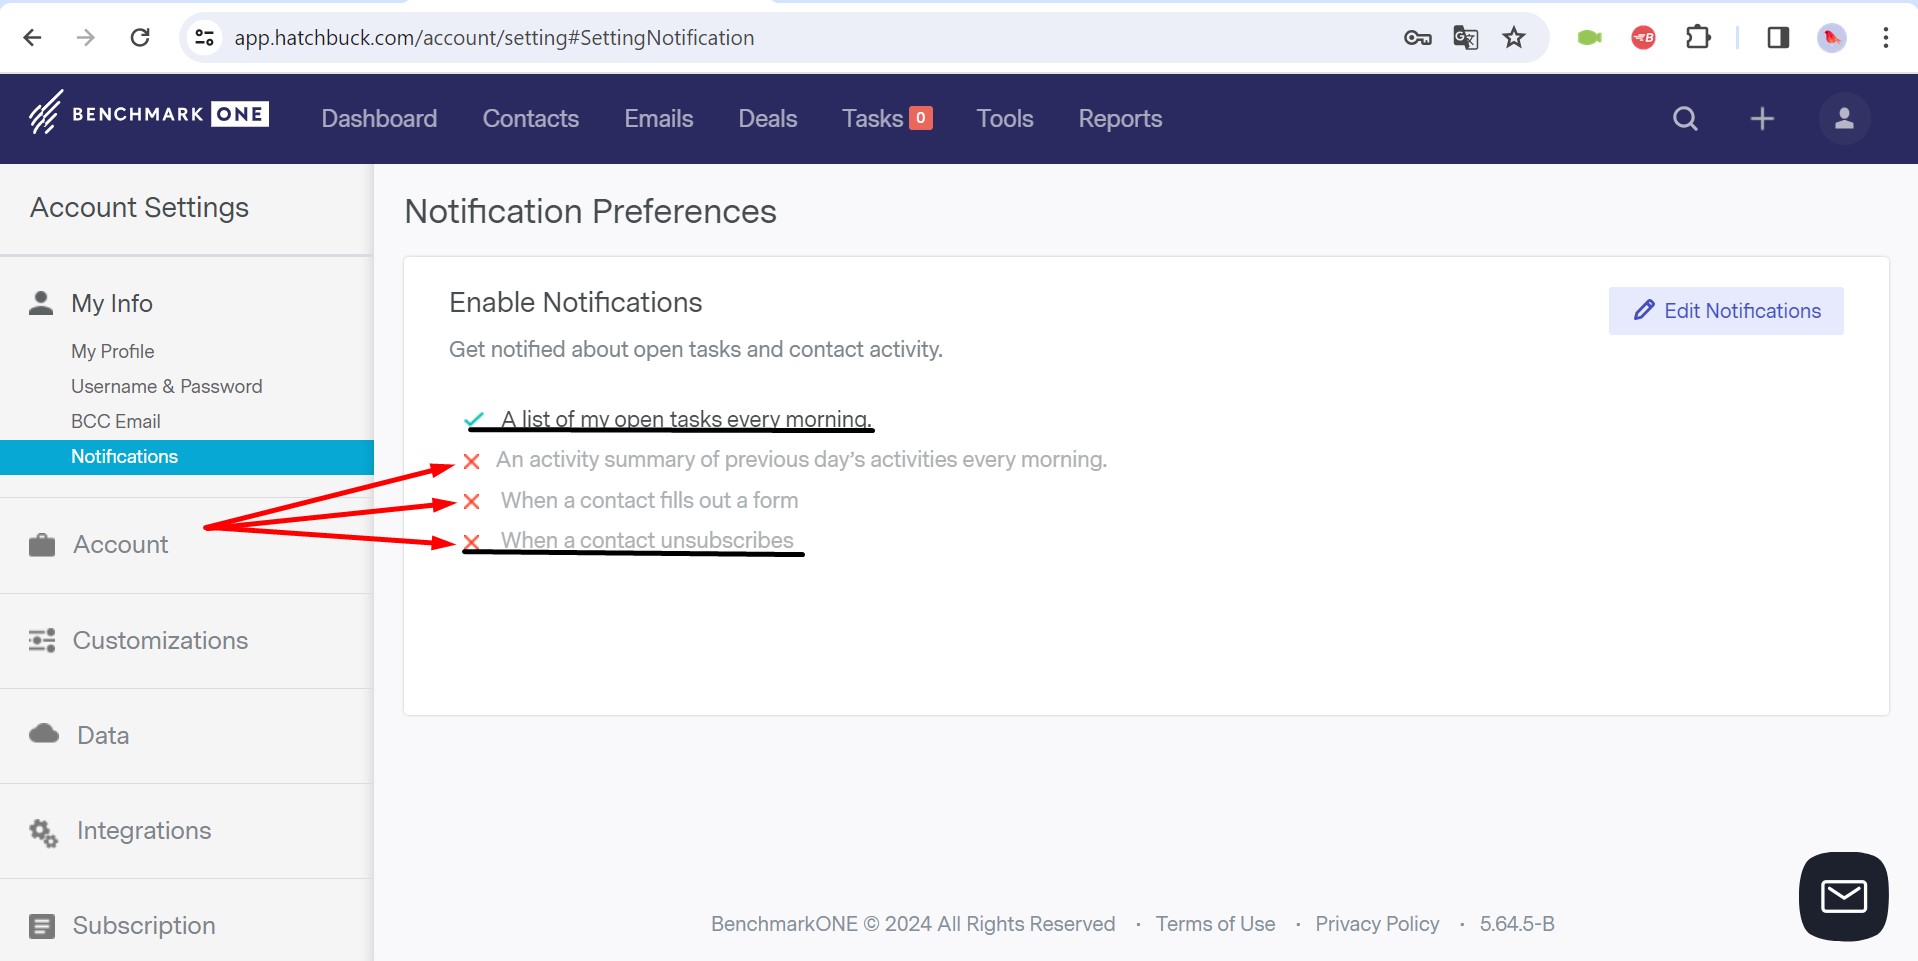1918x961 pixels.
Task: Open My Profile settings
Action: 113,351
